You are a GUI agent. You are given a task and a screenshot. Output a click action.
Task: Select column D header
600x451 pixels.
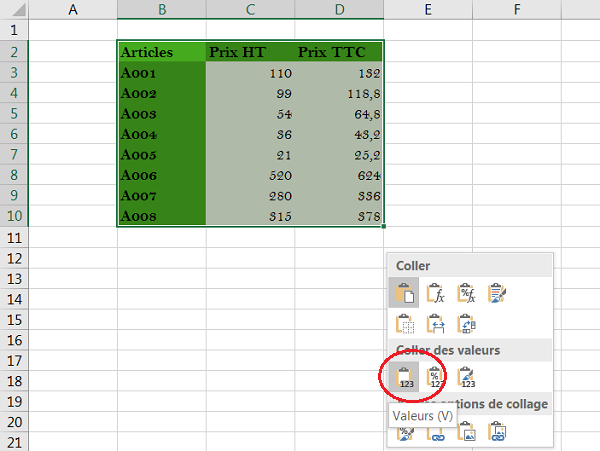[x=339, y=9]
